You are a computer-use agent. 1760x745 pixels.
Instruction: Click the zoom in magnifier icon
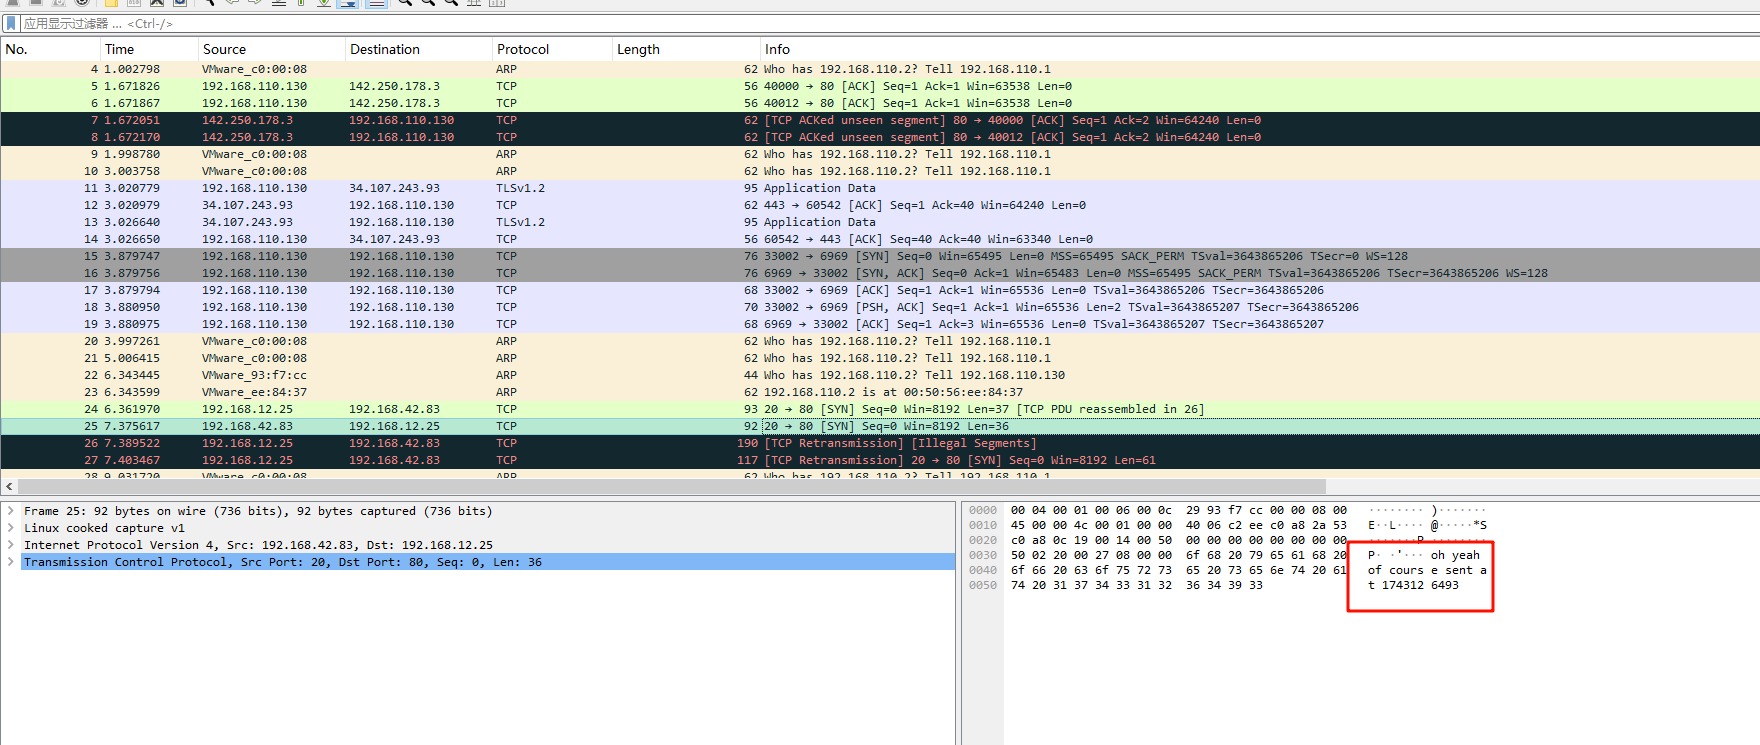tap(405, 3)
